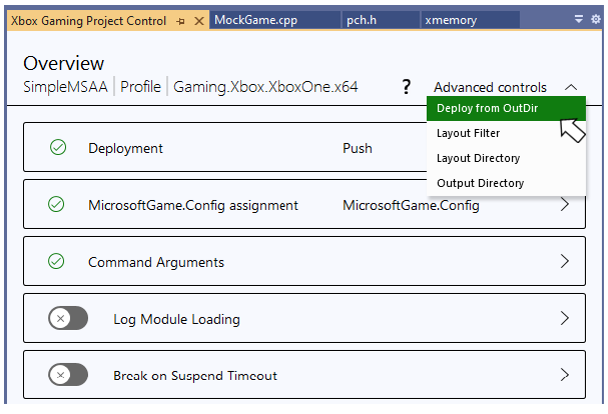
Task: Click the Push deployment value
Action: (x=358, y=148)
